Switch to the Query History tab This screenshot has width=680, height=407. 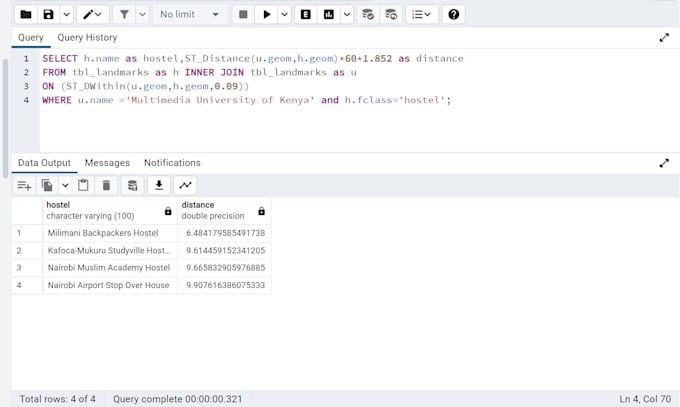[87, 38]
